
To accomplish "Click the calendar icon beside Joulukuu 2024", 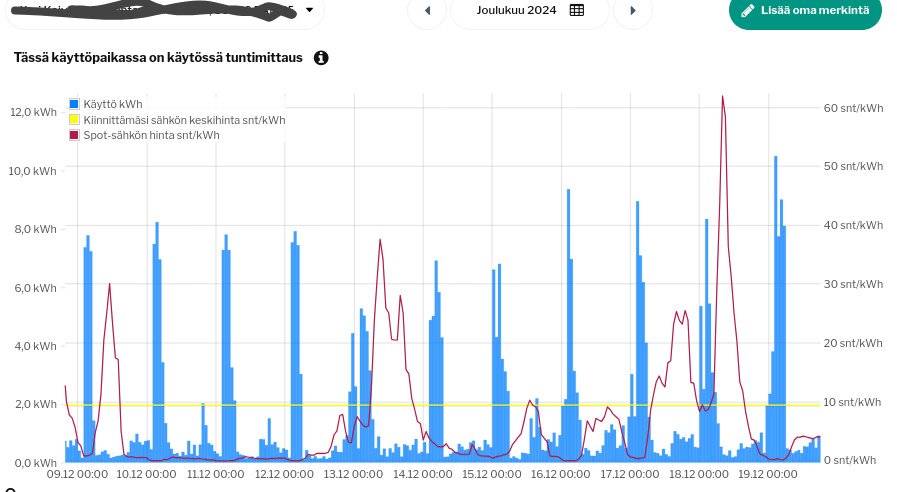I will point(577,10).
